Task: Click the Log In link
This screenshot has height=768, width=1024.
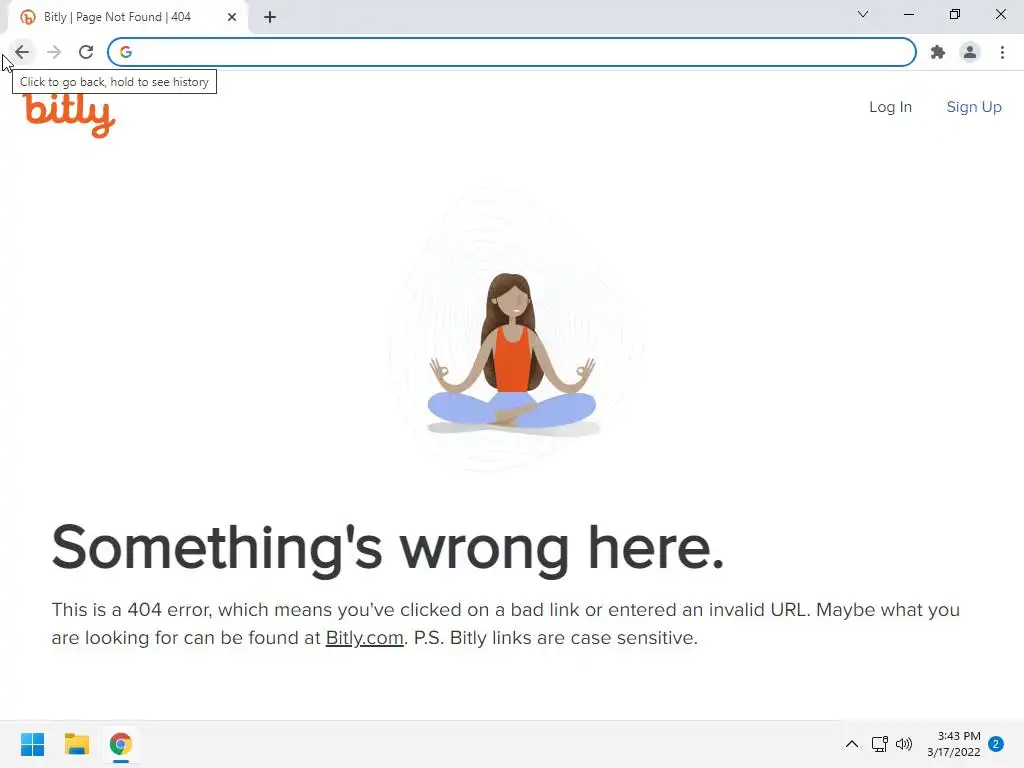Action: pos(890,107)
